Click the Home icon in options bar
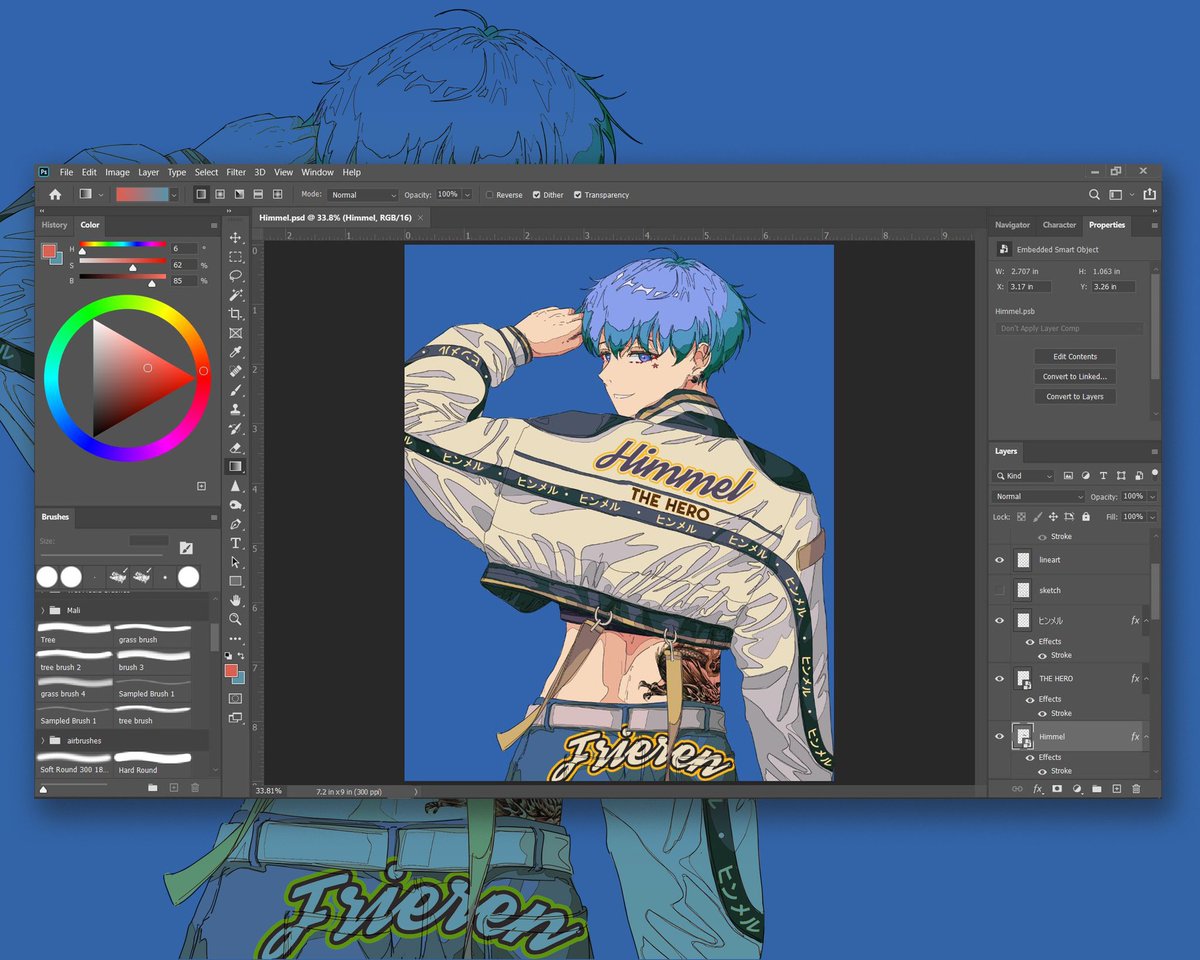 click(x=55, y=195)
